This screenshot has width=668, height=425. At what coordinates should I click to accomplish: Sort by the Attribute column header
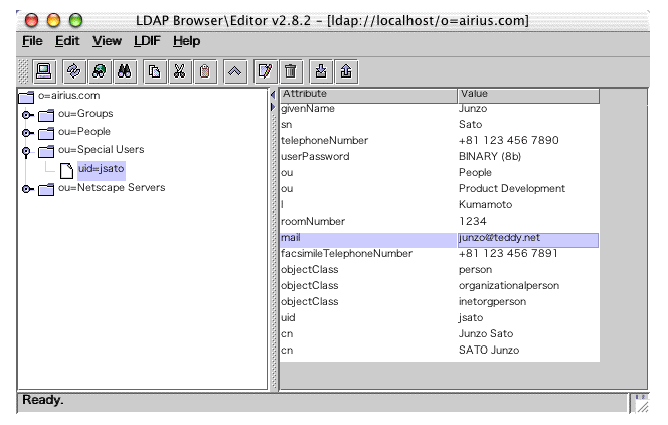coord(369,95)
